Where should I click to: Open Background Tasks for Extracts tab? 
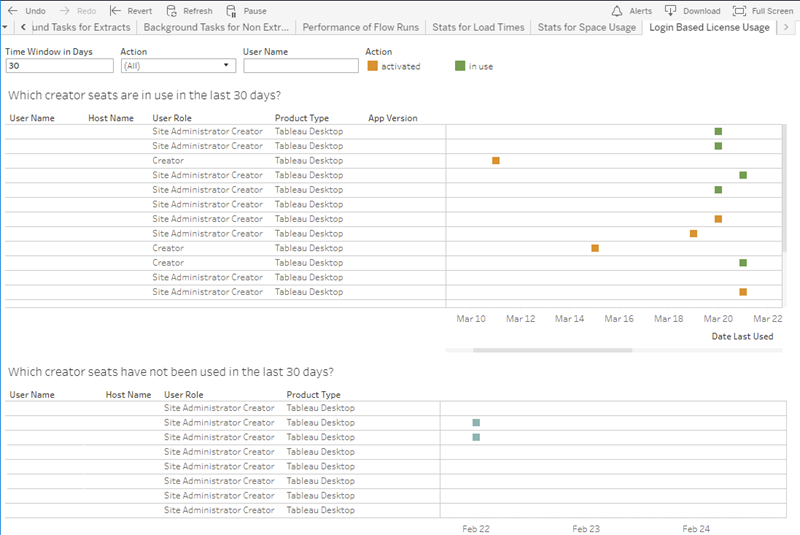(x=82, y=27)
